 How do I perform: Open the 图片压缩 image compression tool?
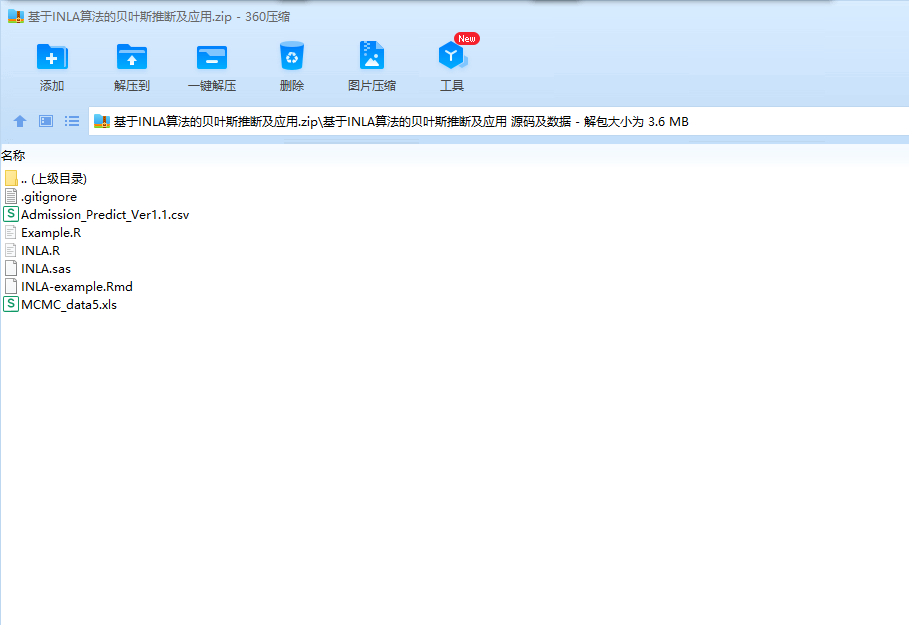coord(372,56)
